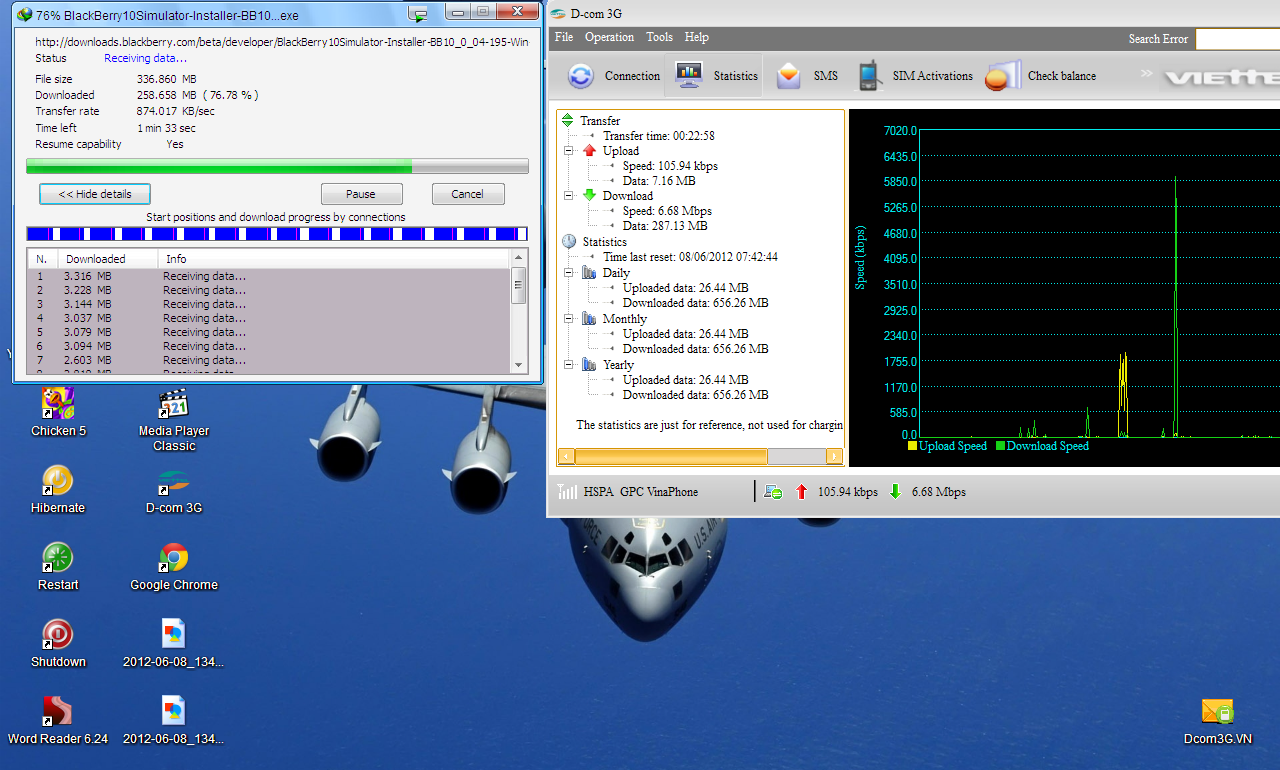Open the Tools menu

pos(659,37)
